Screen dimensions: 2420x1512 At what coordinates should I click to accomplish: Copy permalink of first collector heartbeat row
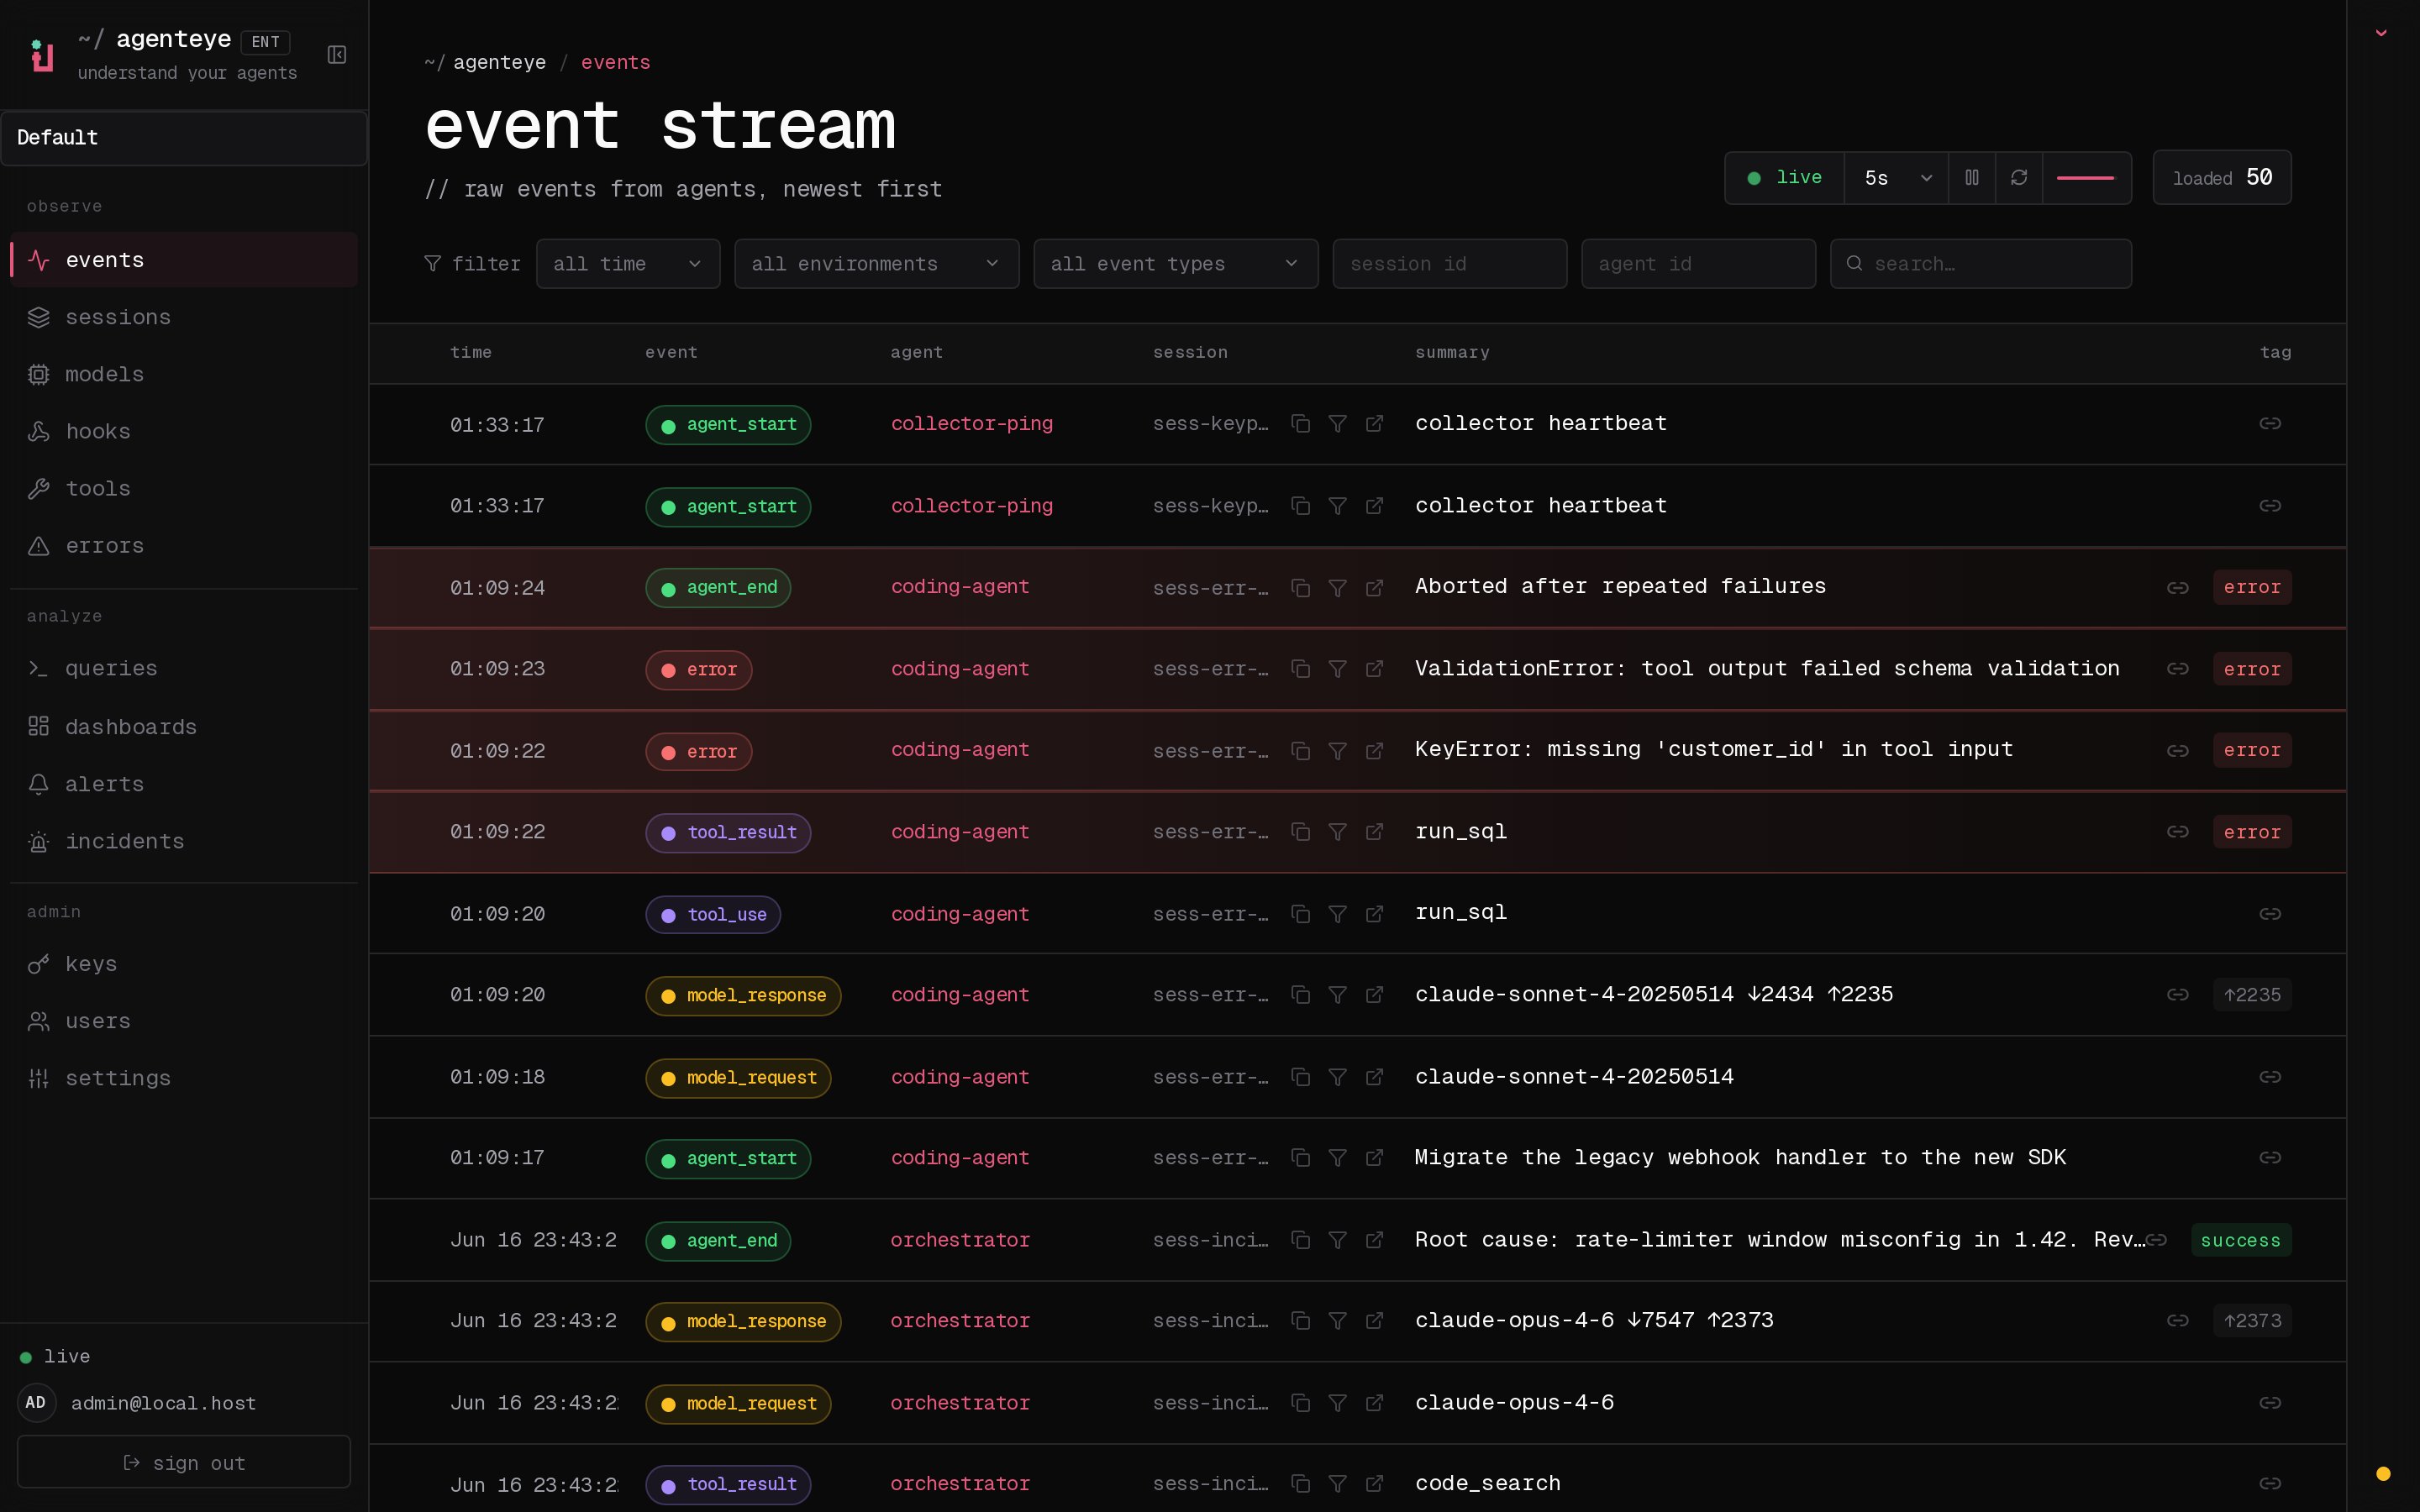point(2270,424)
